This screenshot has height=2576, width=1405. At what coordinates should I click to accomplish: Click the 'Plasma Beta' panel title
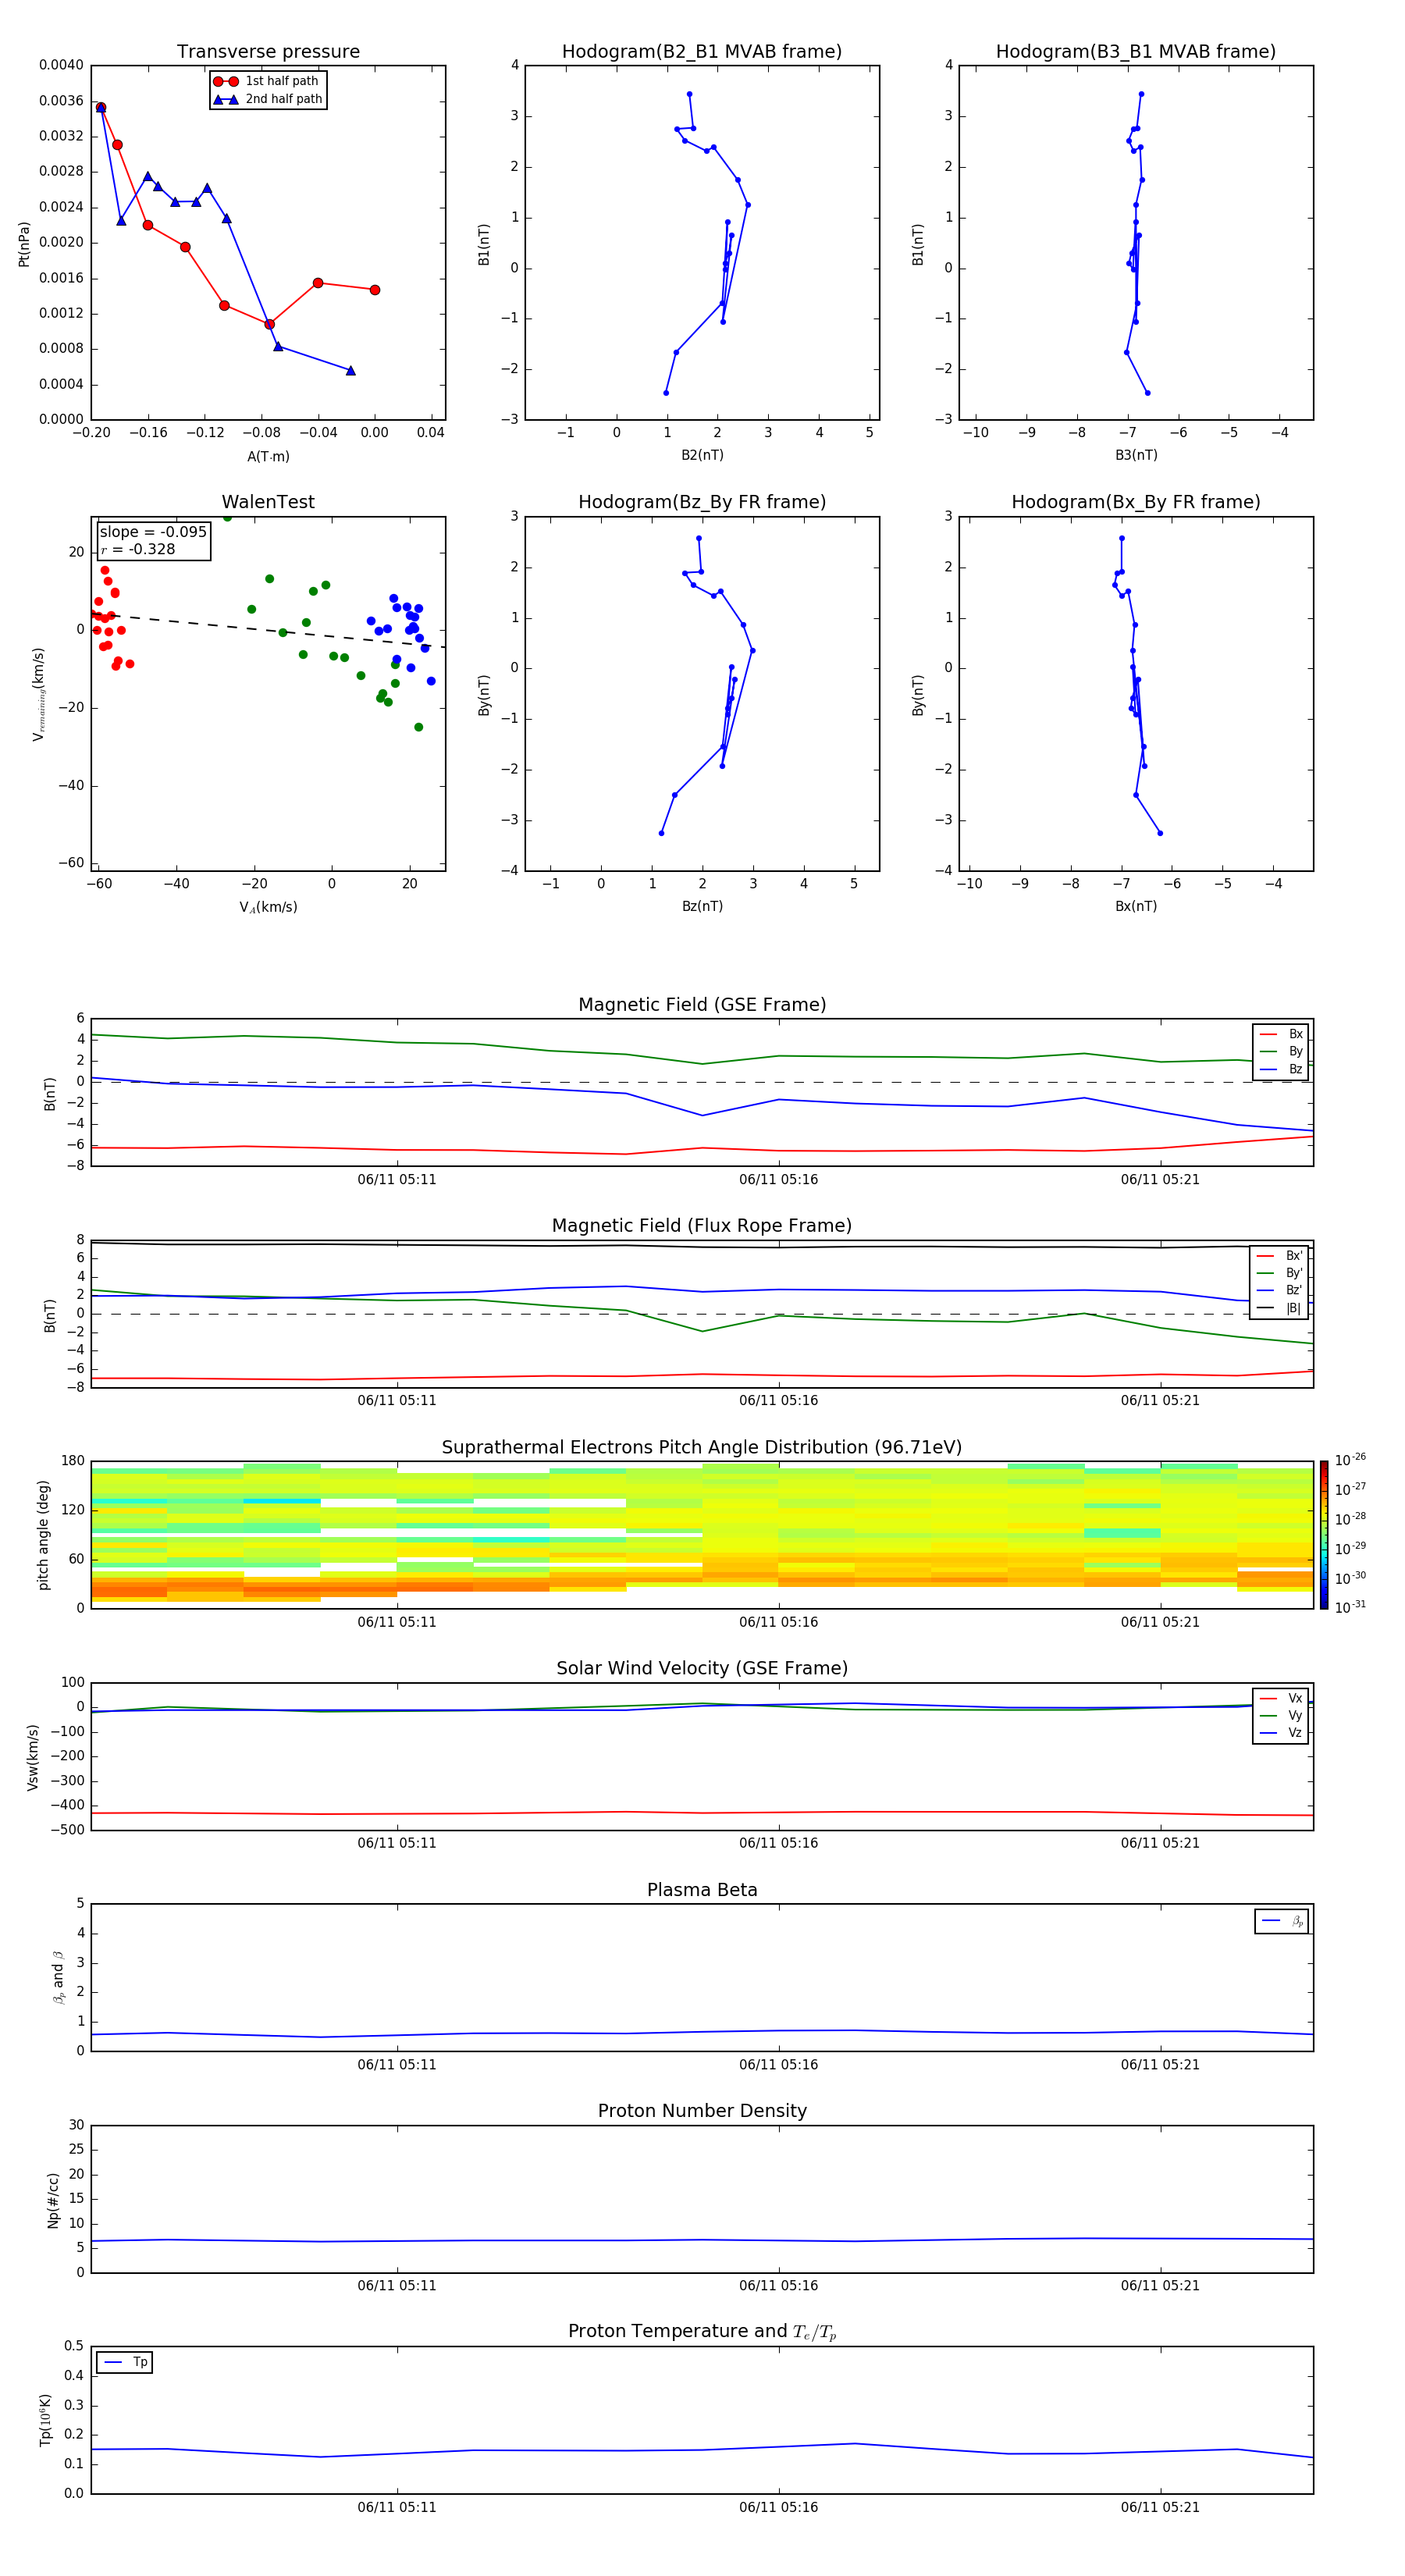pos(702,1891)
